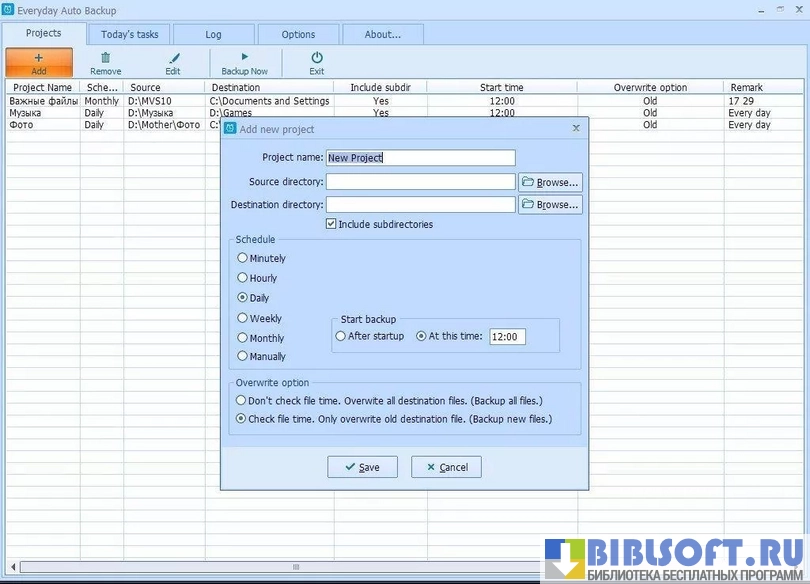Select the Weekly schedule option
Image resolution: width=810 pixels, height=584 pixels.
click(243, 318)
